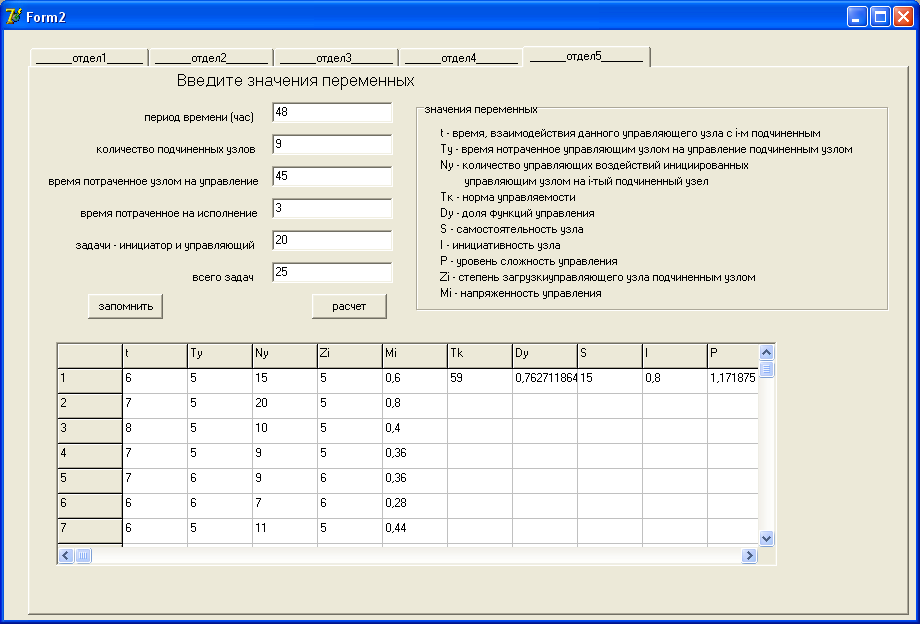Switch to the отдел1 tab
The height and width of the screenshot is (624, 920).
coord(89,58)
